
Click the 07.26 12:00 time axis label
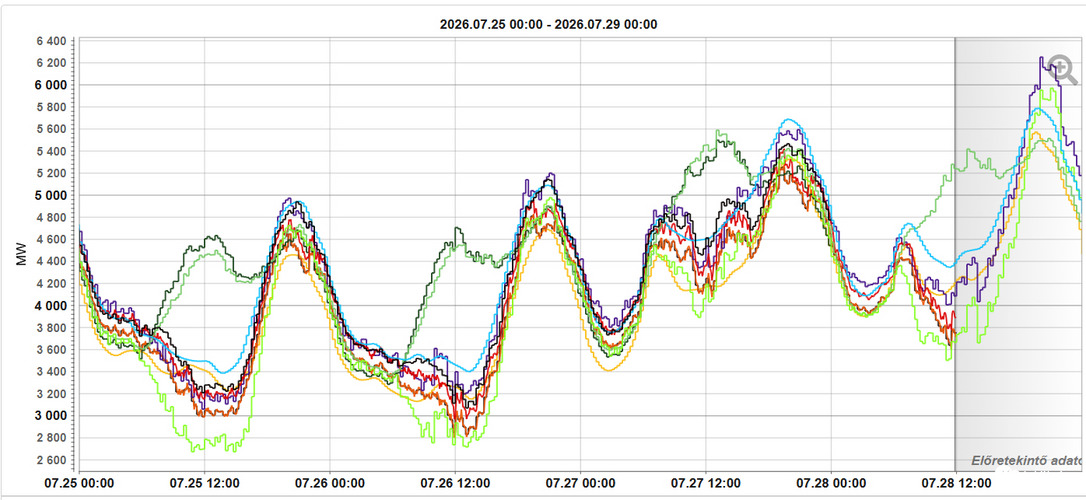point(455,483)
